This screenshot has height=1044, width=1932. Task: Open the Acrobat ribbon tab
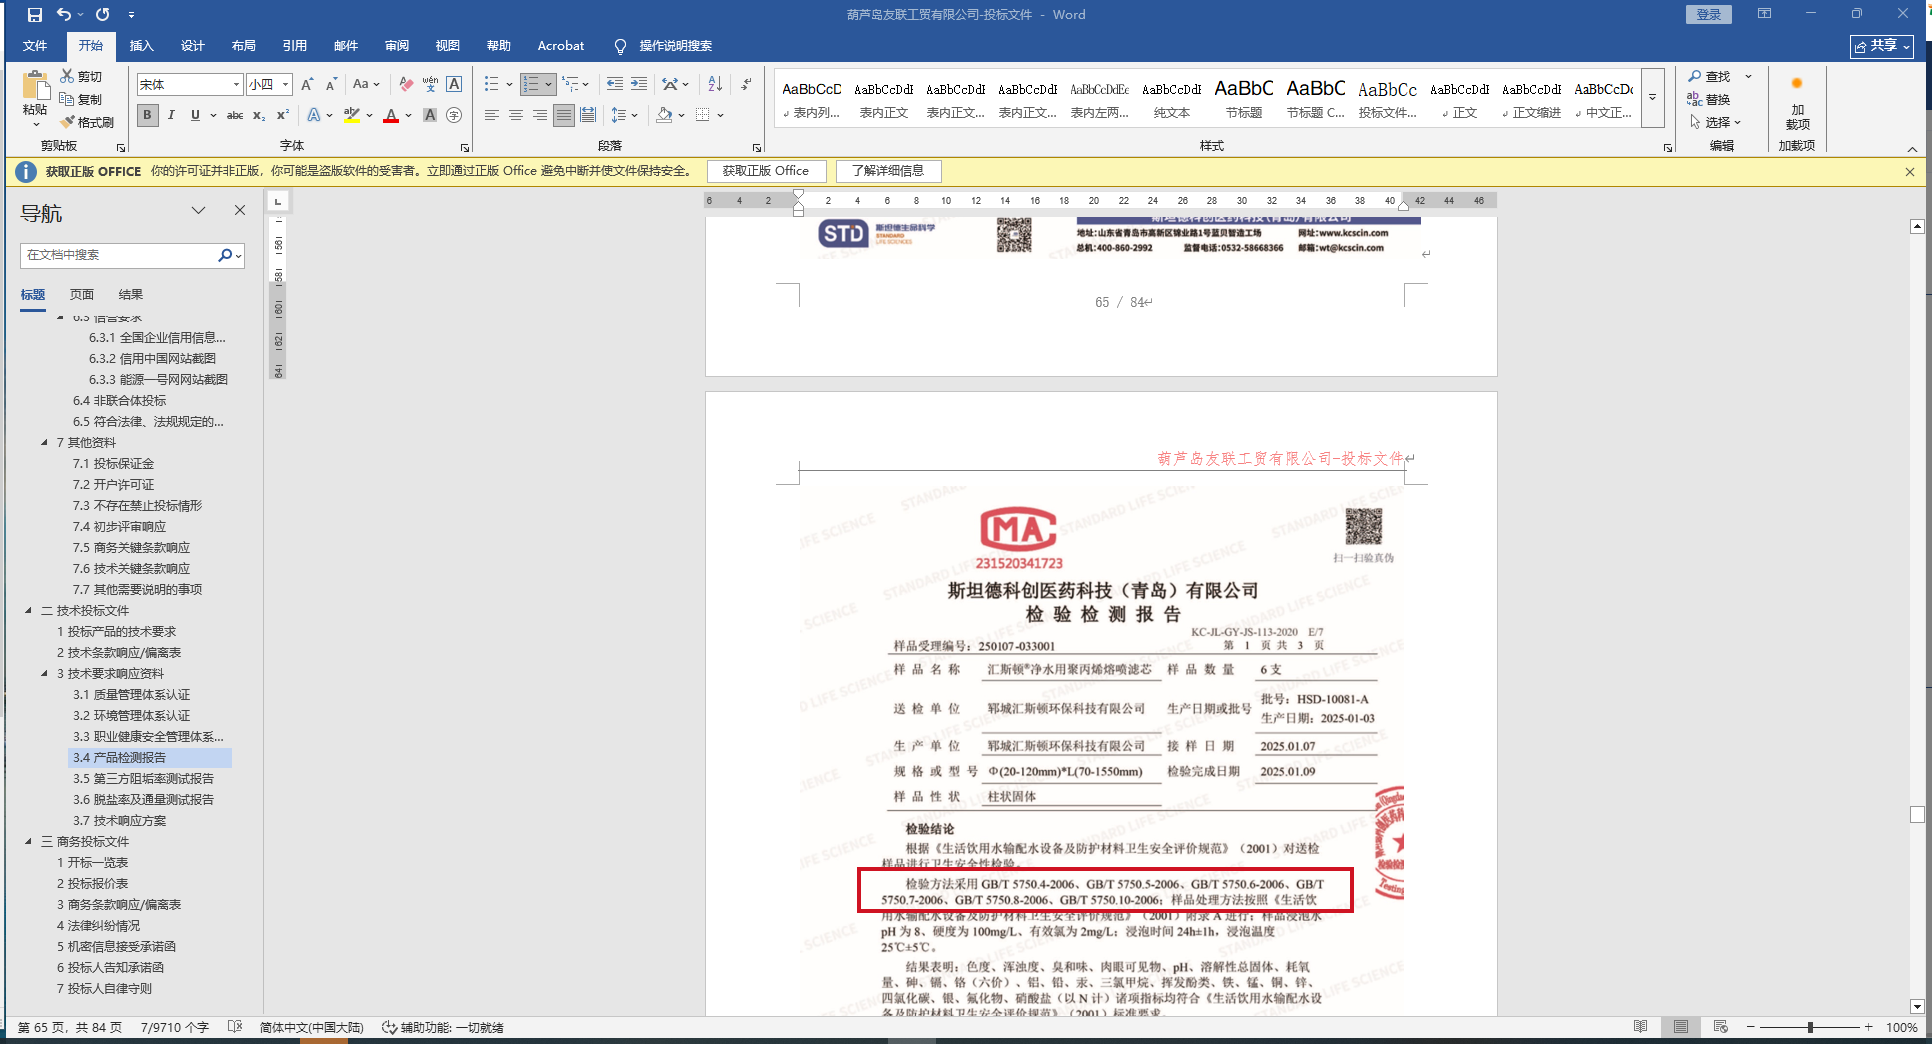[x=560, y=46]
